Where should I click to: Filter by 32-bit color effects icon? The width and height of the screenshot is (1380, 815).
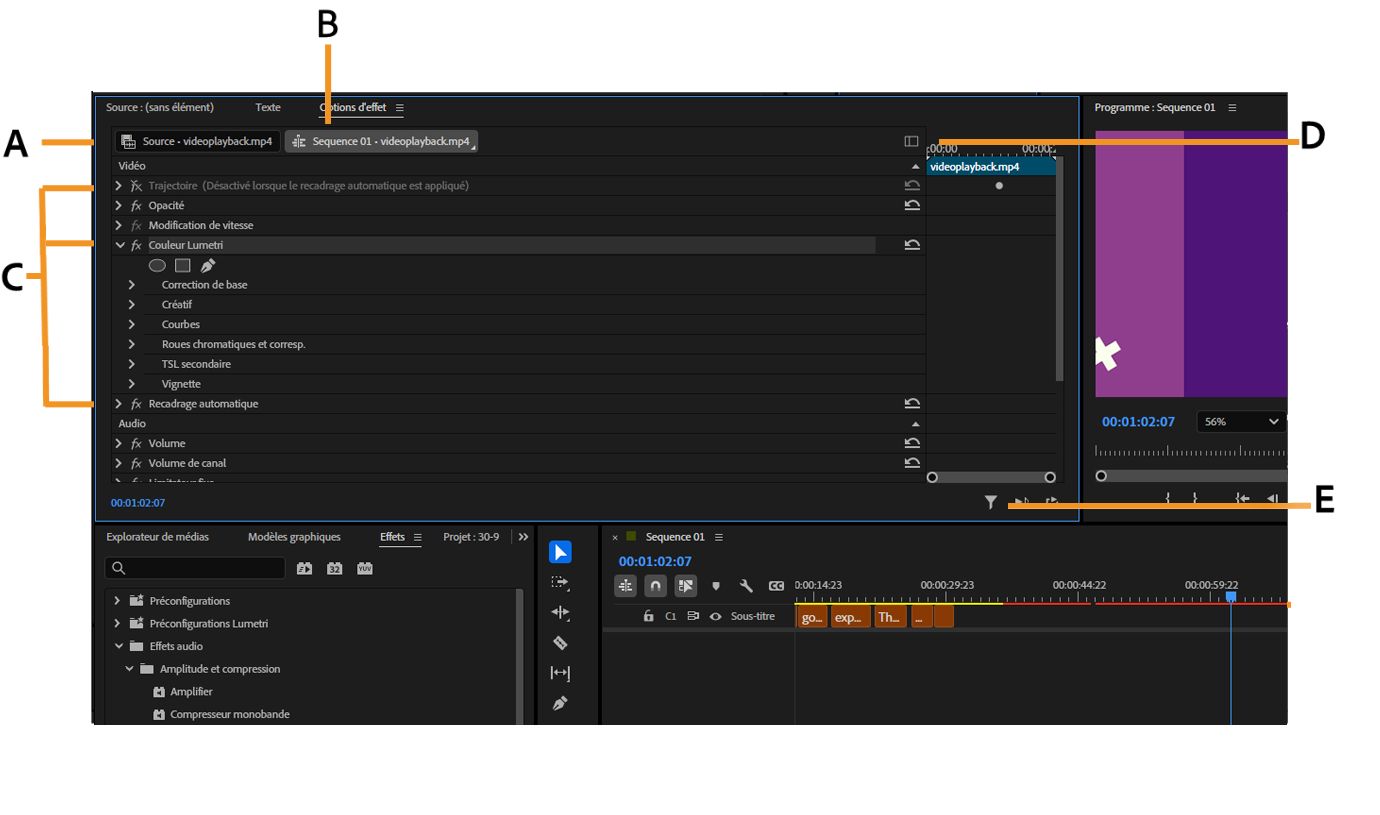click(334, 569)
